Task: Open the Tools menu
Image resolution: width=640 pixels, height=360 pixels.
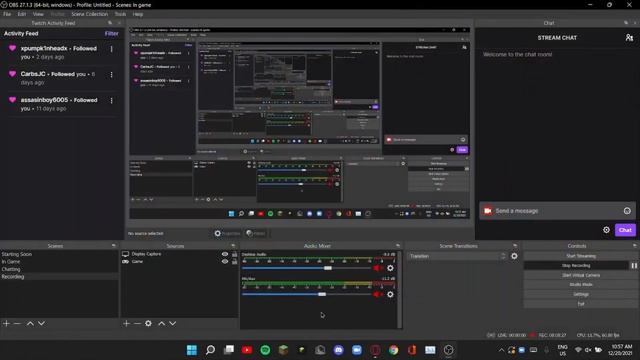Action: click(120, 14)
